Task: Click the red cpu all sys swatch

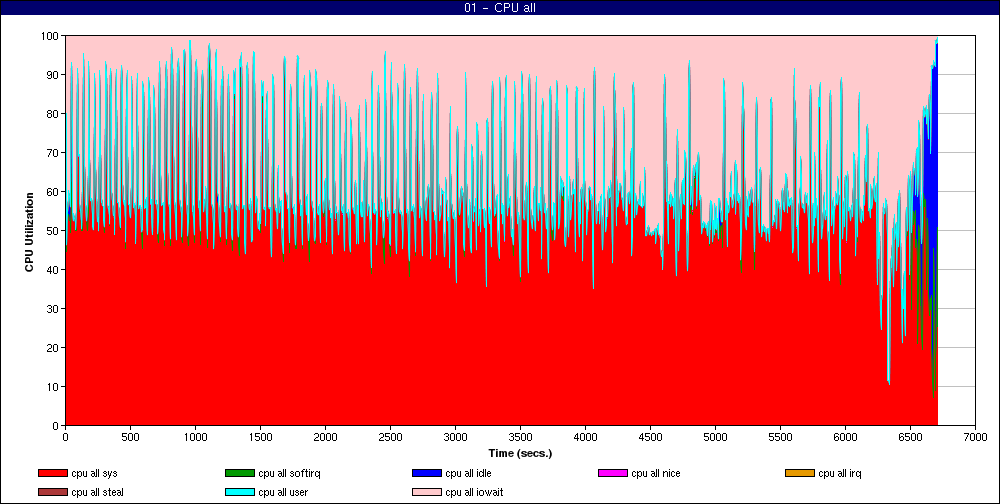Action: [52, 473]
